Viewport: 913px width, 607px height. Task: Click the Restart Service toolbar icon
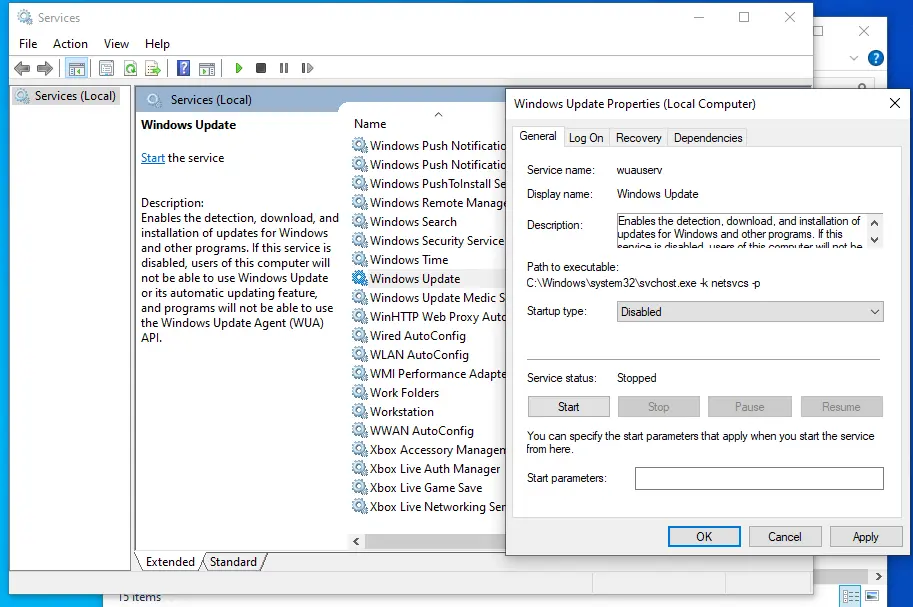tap(306, 68)
